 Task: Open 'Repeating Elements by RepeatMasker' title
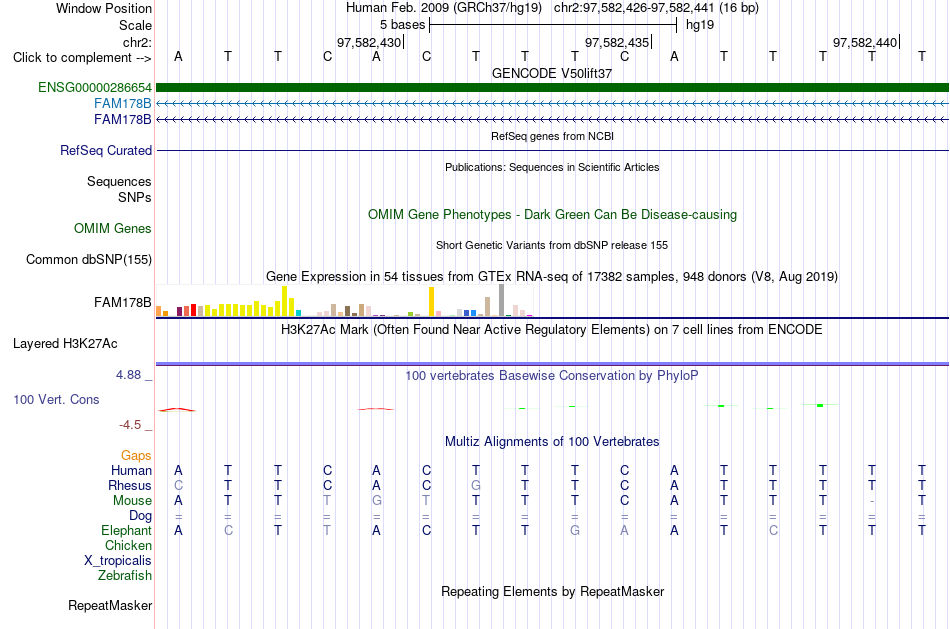coord(552,591)
